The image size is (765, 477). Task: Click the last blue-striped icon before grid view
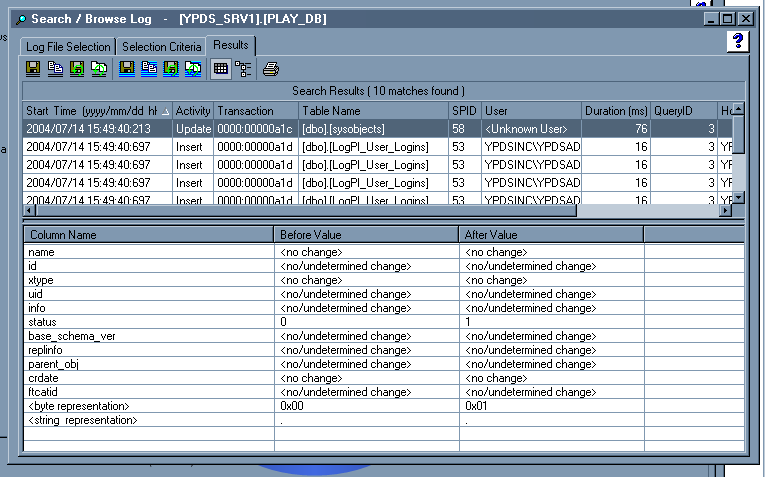(193, 69)
